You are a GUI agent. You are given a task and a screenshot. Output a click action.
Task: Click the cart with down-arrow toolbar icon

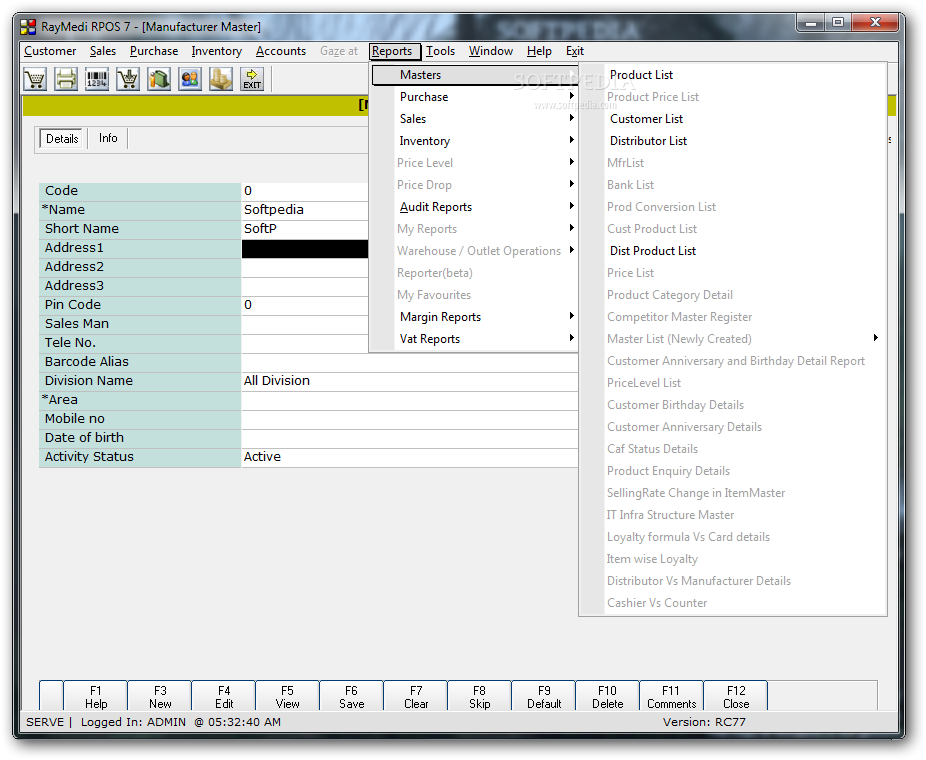(x=128, y=79)
